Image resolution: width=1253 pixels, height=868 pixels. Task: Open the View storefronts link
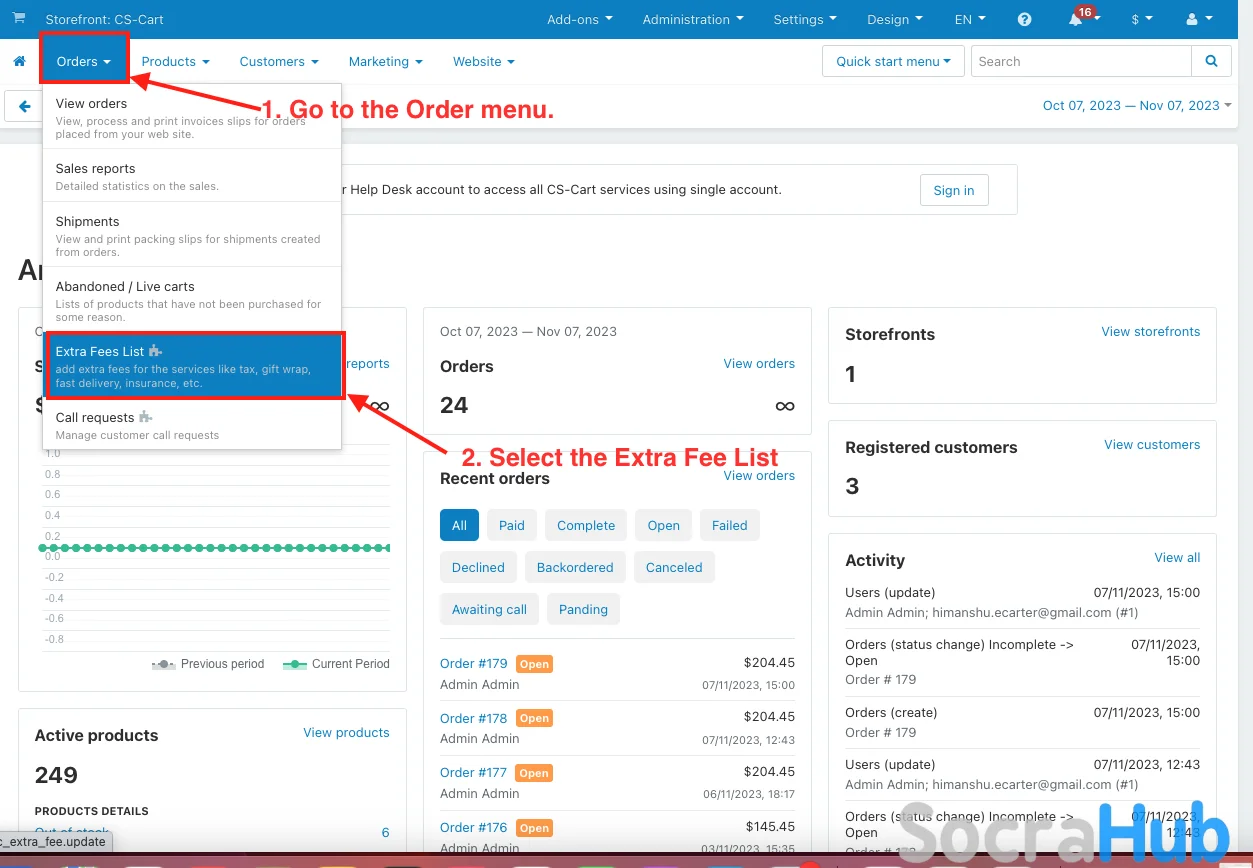tap(1150, 331)
